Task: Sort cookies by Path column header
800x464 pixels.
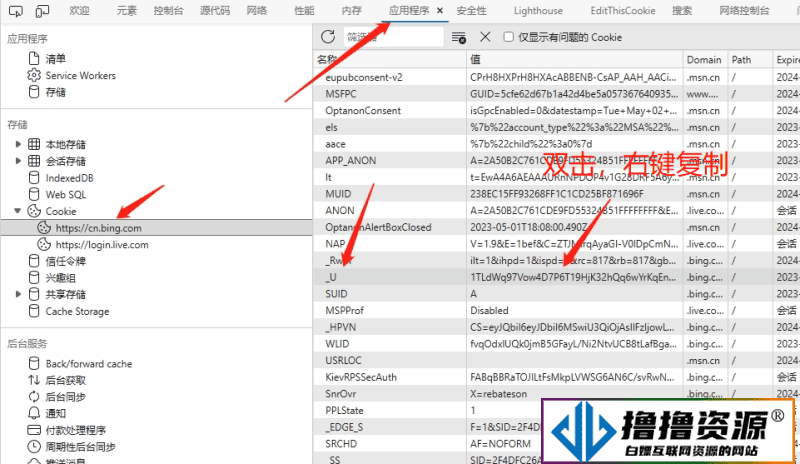Action: (749, 59)
